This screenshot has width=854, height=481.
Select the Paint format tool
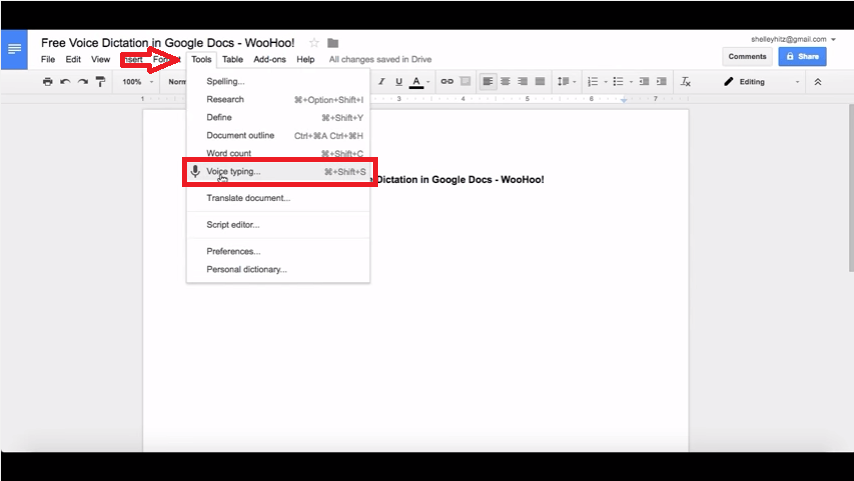100,82
